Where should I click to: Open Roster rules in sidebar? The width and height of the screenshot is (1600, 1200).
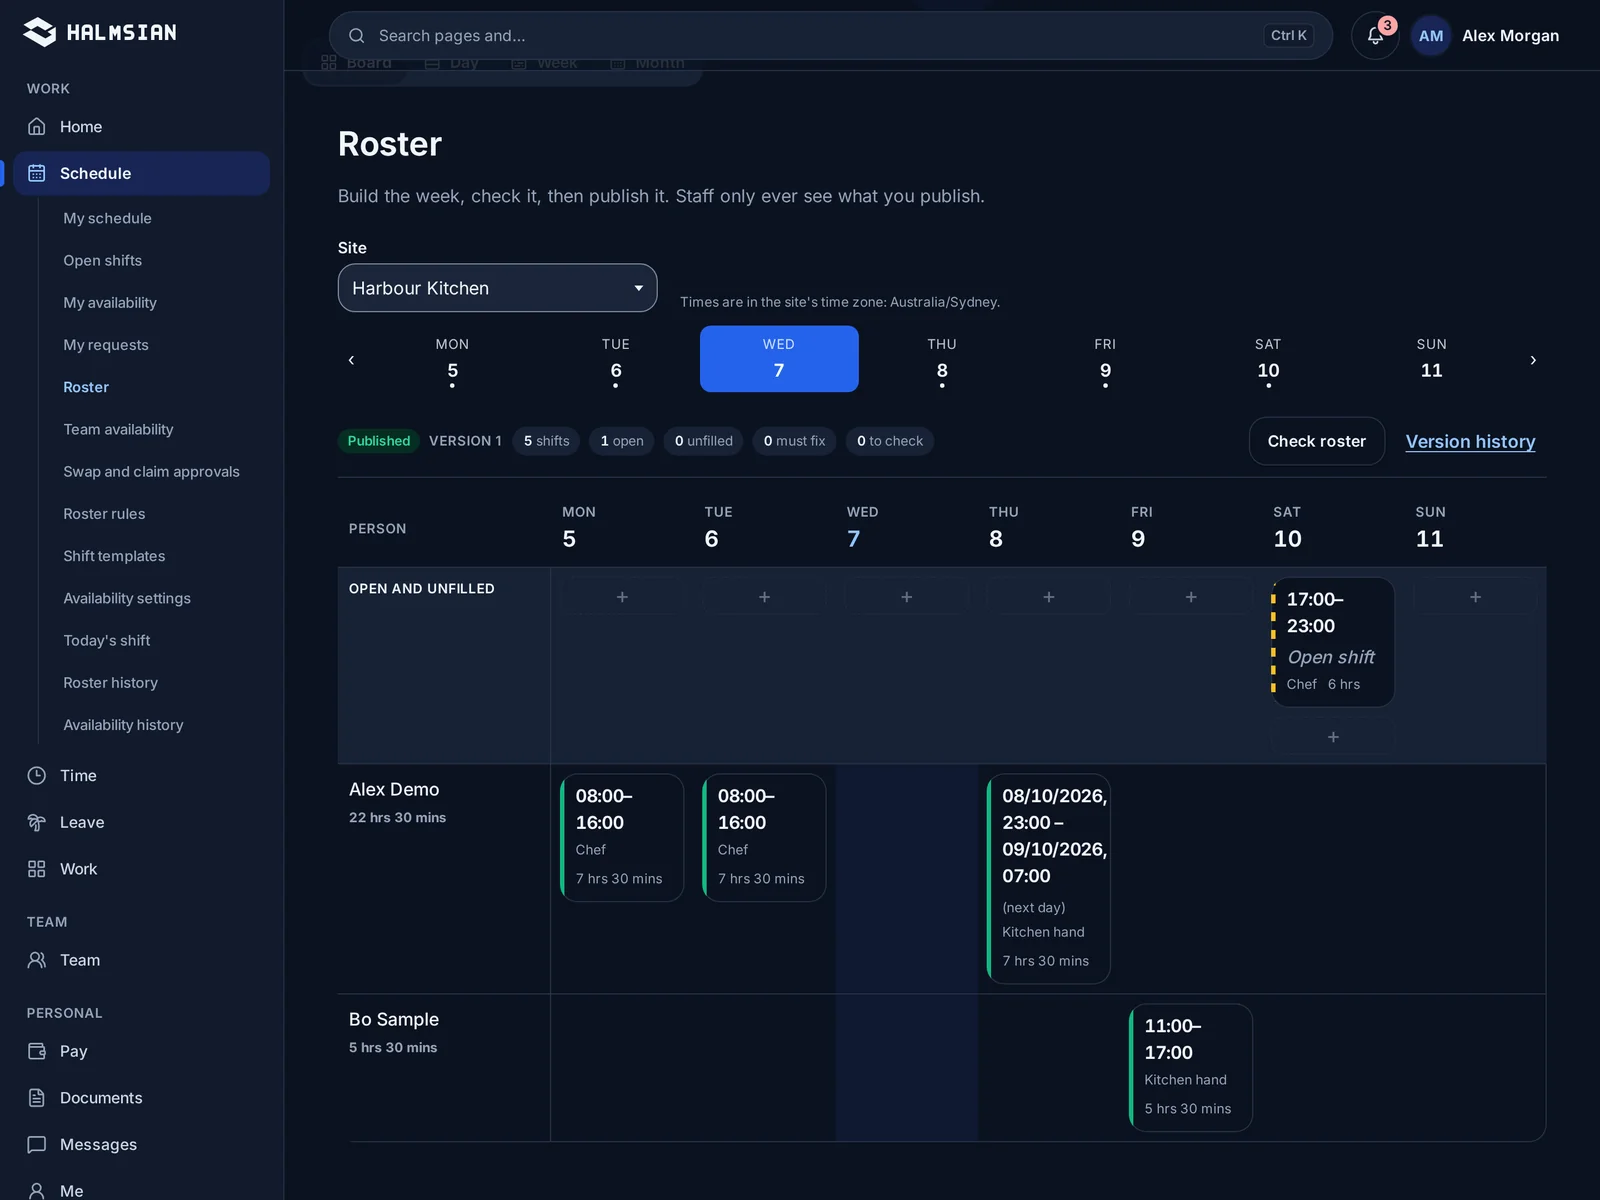click(x=104, y=514)
